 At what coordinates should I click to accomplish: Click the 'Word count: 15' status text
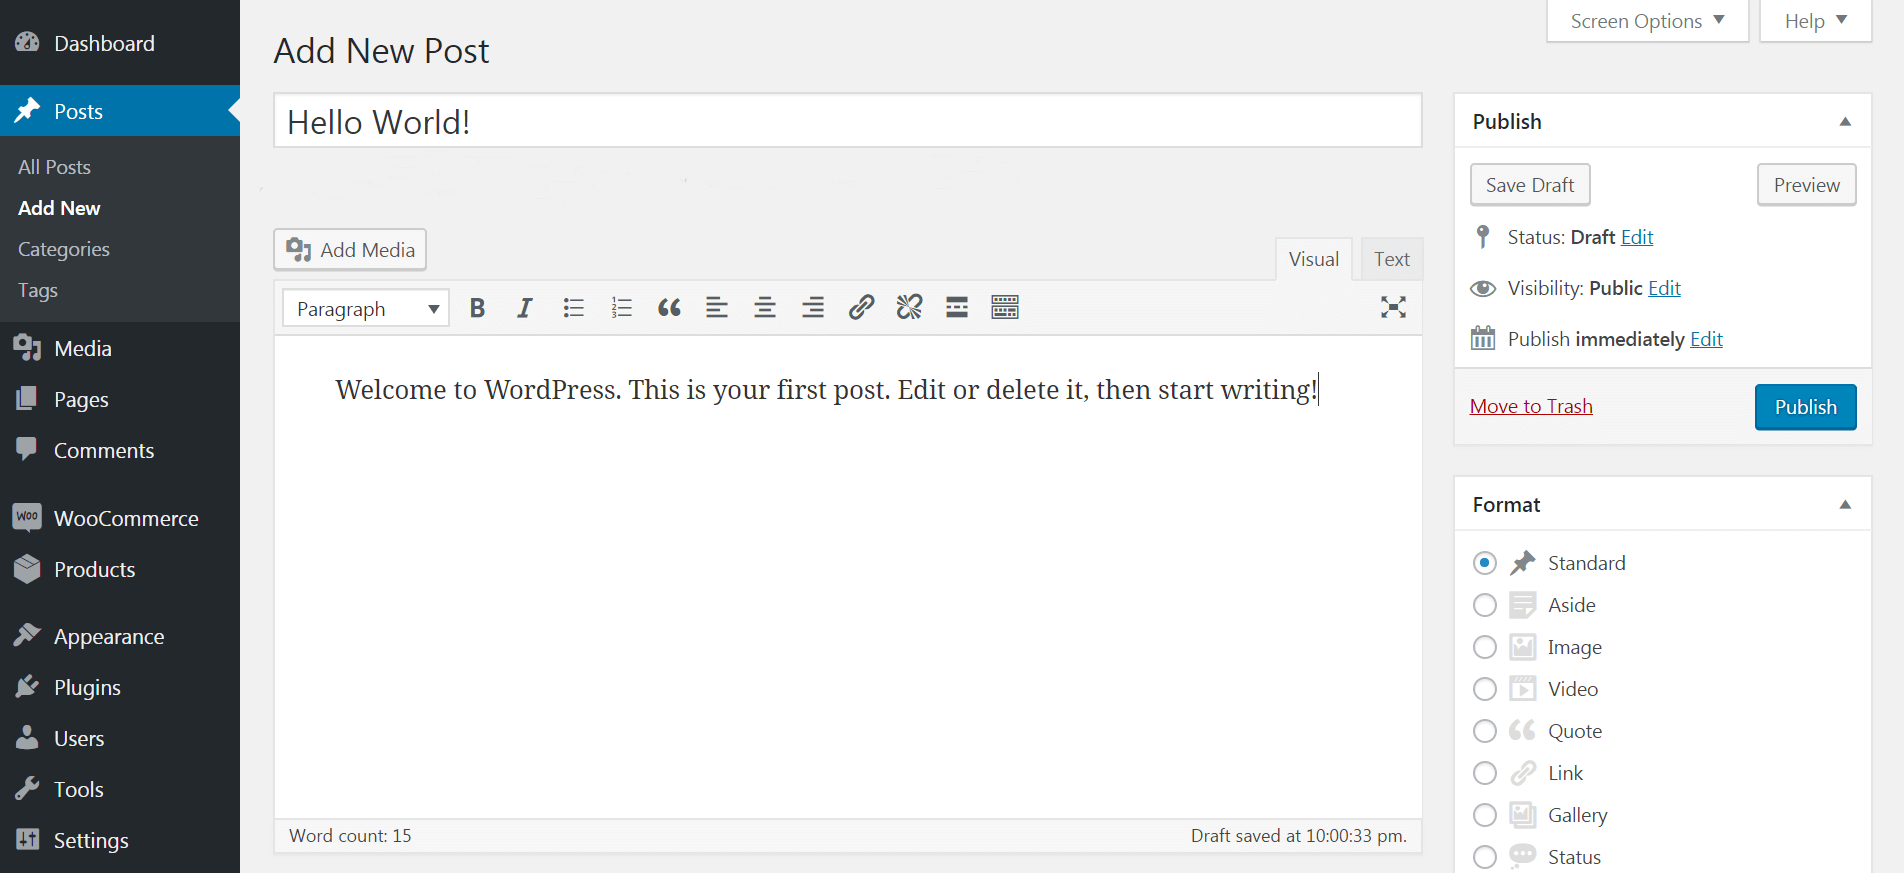[350, 836]
